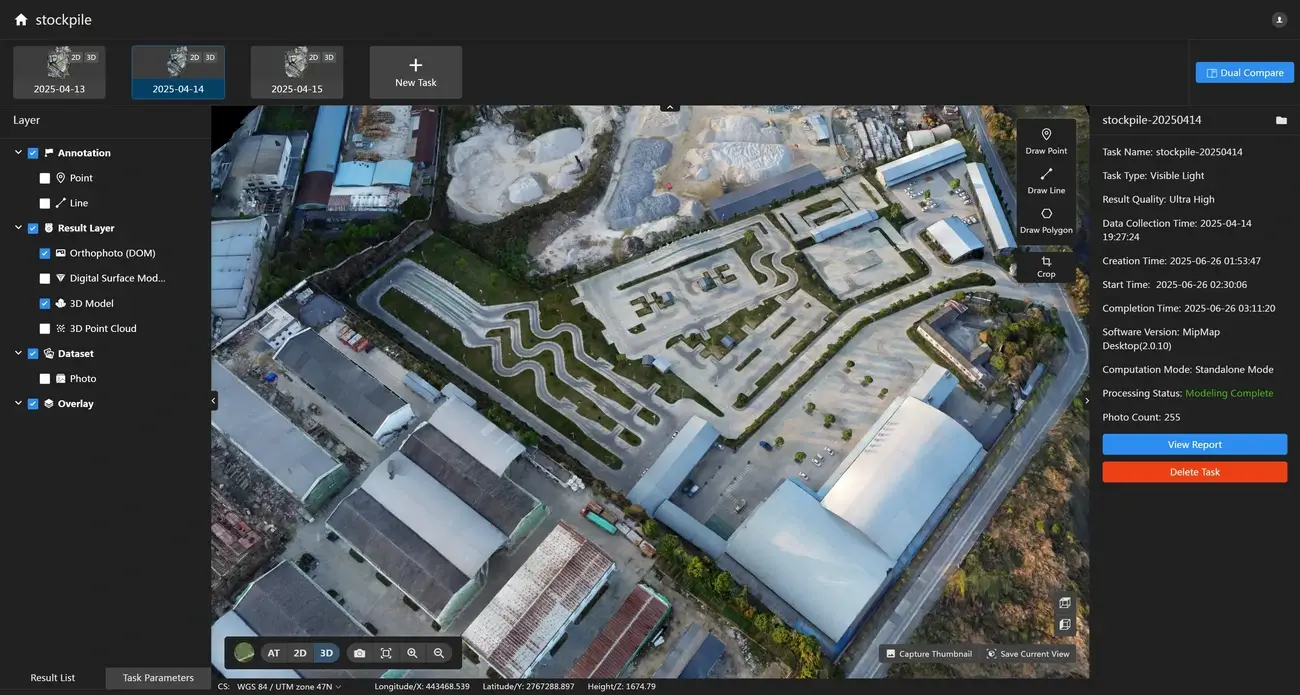The height and width of the screenshot is (695, 1300).
Task: Fit the view with the full-extent icon
Action: tap(386, 653)
